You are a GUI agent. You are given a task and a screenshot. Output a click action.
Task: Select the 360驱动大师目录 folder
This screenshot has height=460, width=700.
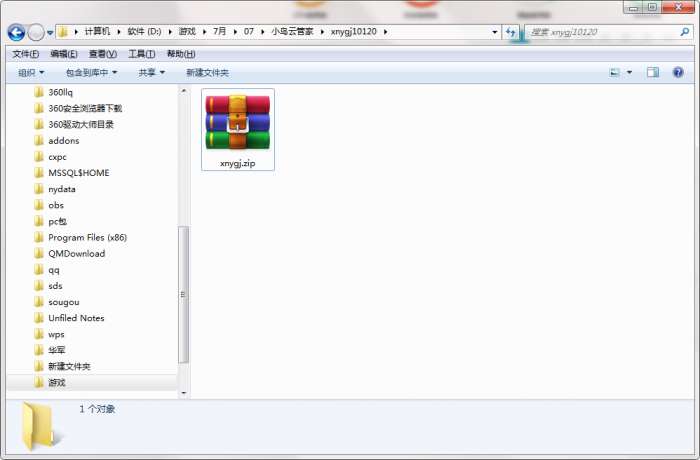point(81,125)
